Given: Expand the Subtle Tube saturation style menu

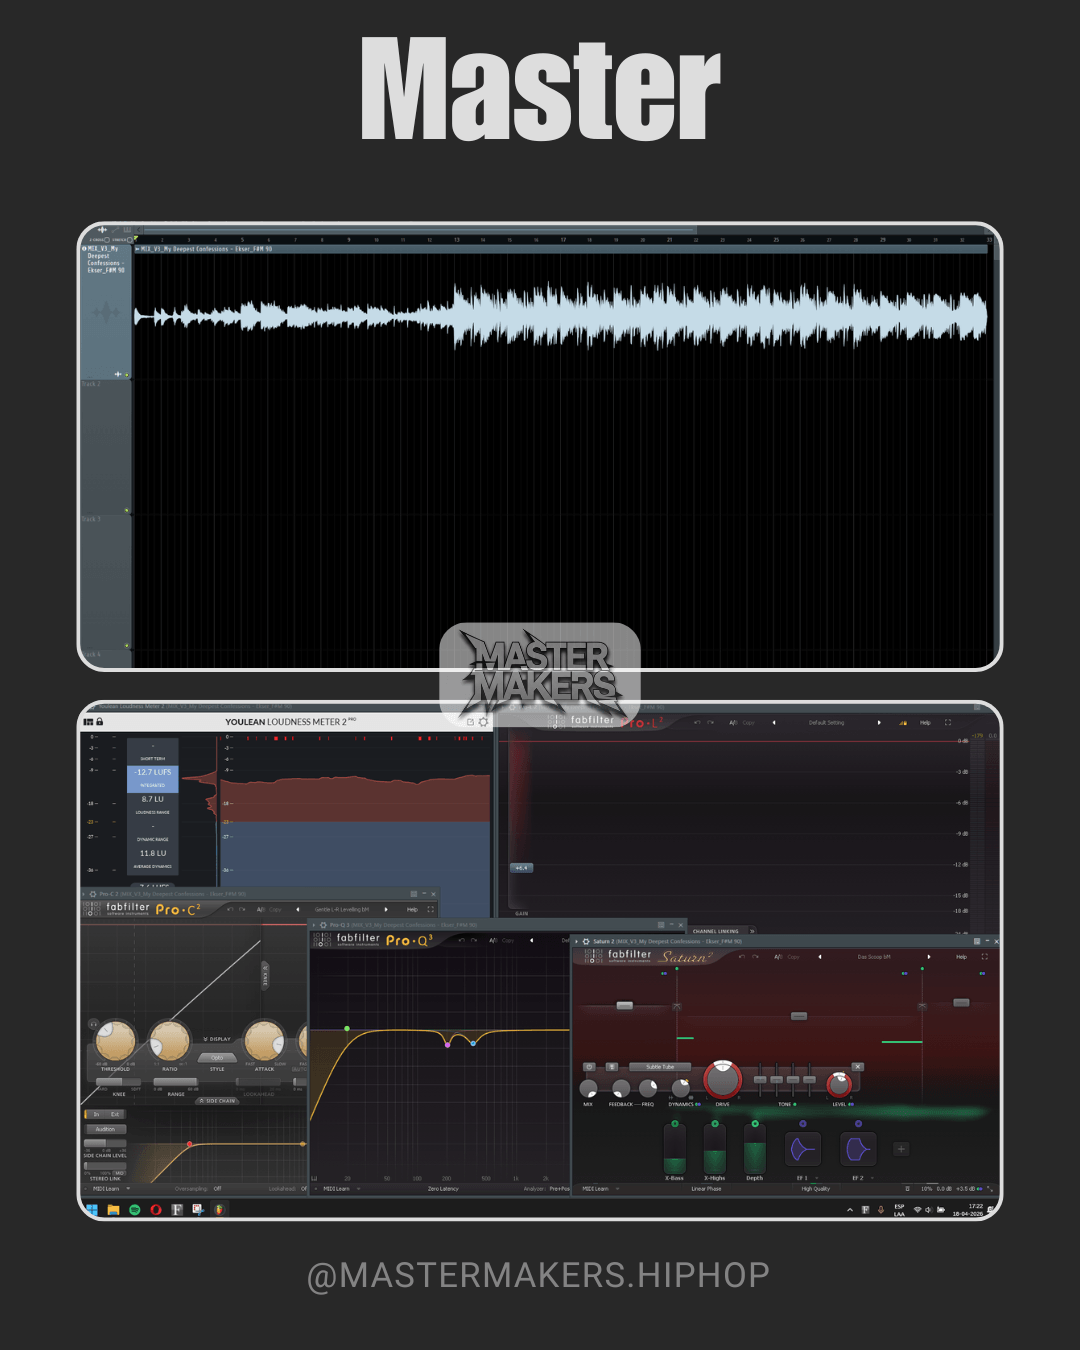Looking at the screenshot, I should (x=660, y=1067).
